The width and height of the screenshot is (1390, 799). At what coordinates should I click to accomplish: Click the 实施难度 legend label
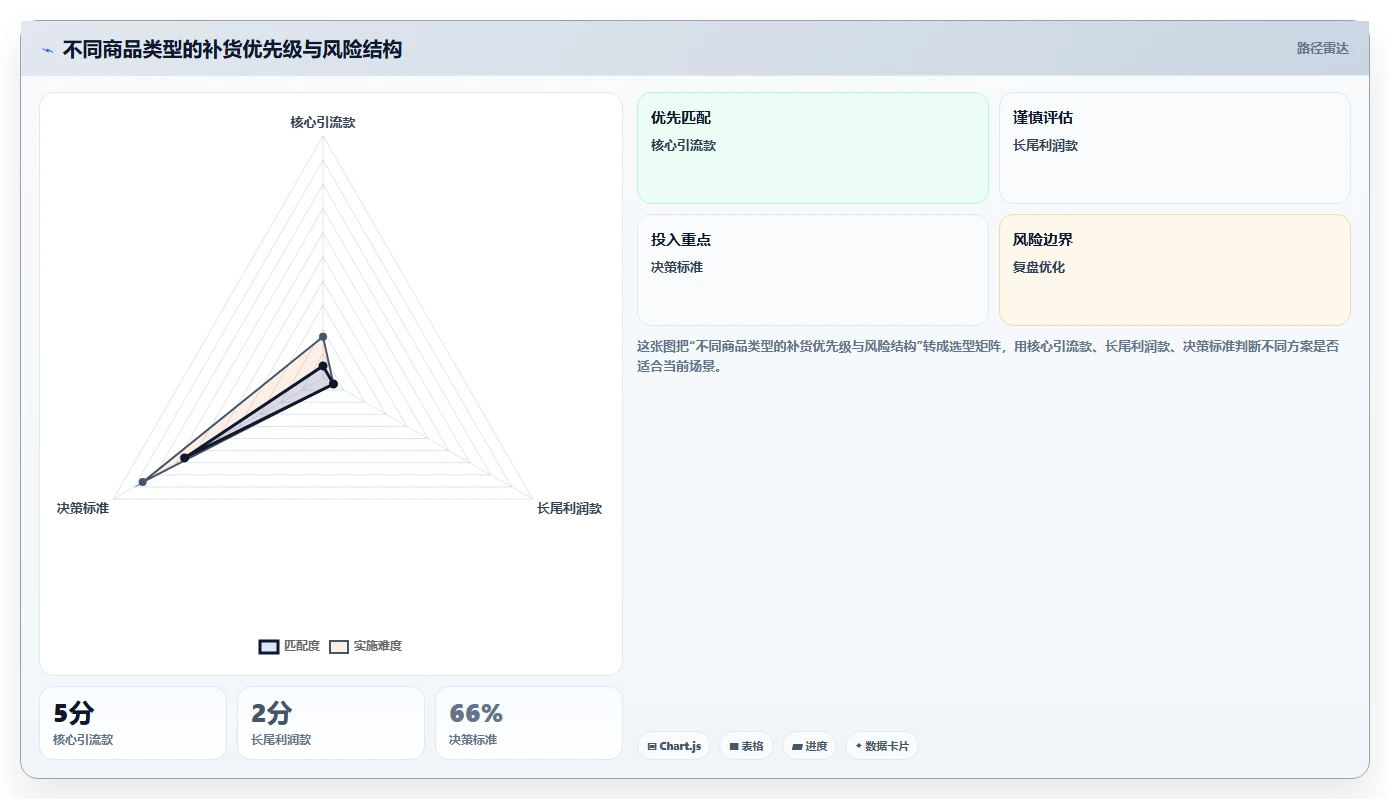click(378, 646)
